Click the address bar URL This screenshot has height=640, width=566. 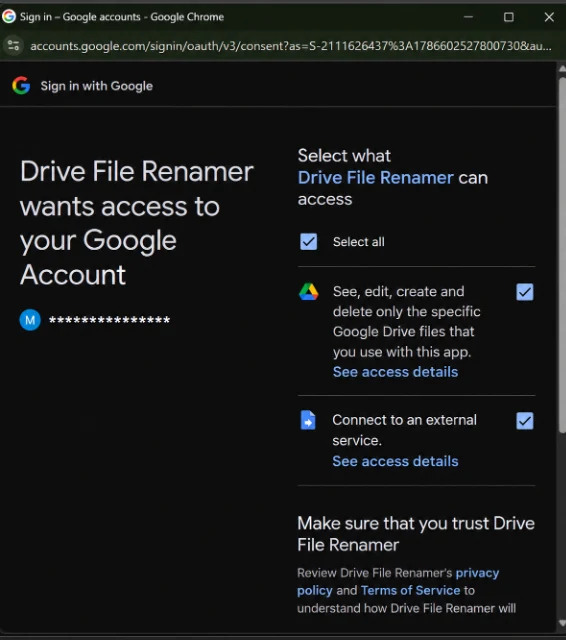tap(291, 46)
